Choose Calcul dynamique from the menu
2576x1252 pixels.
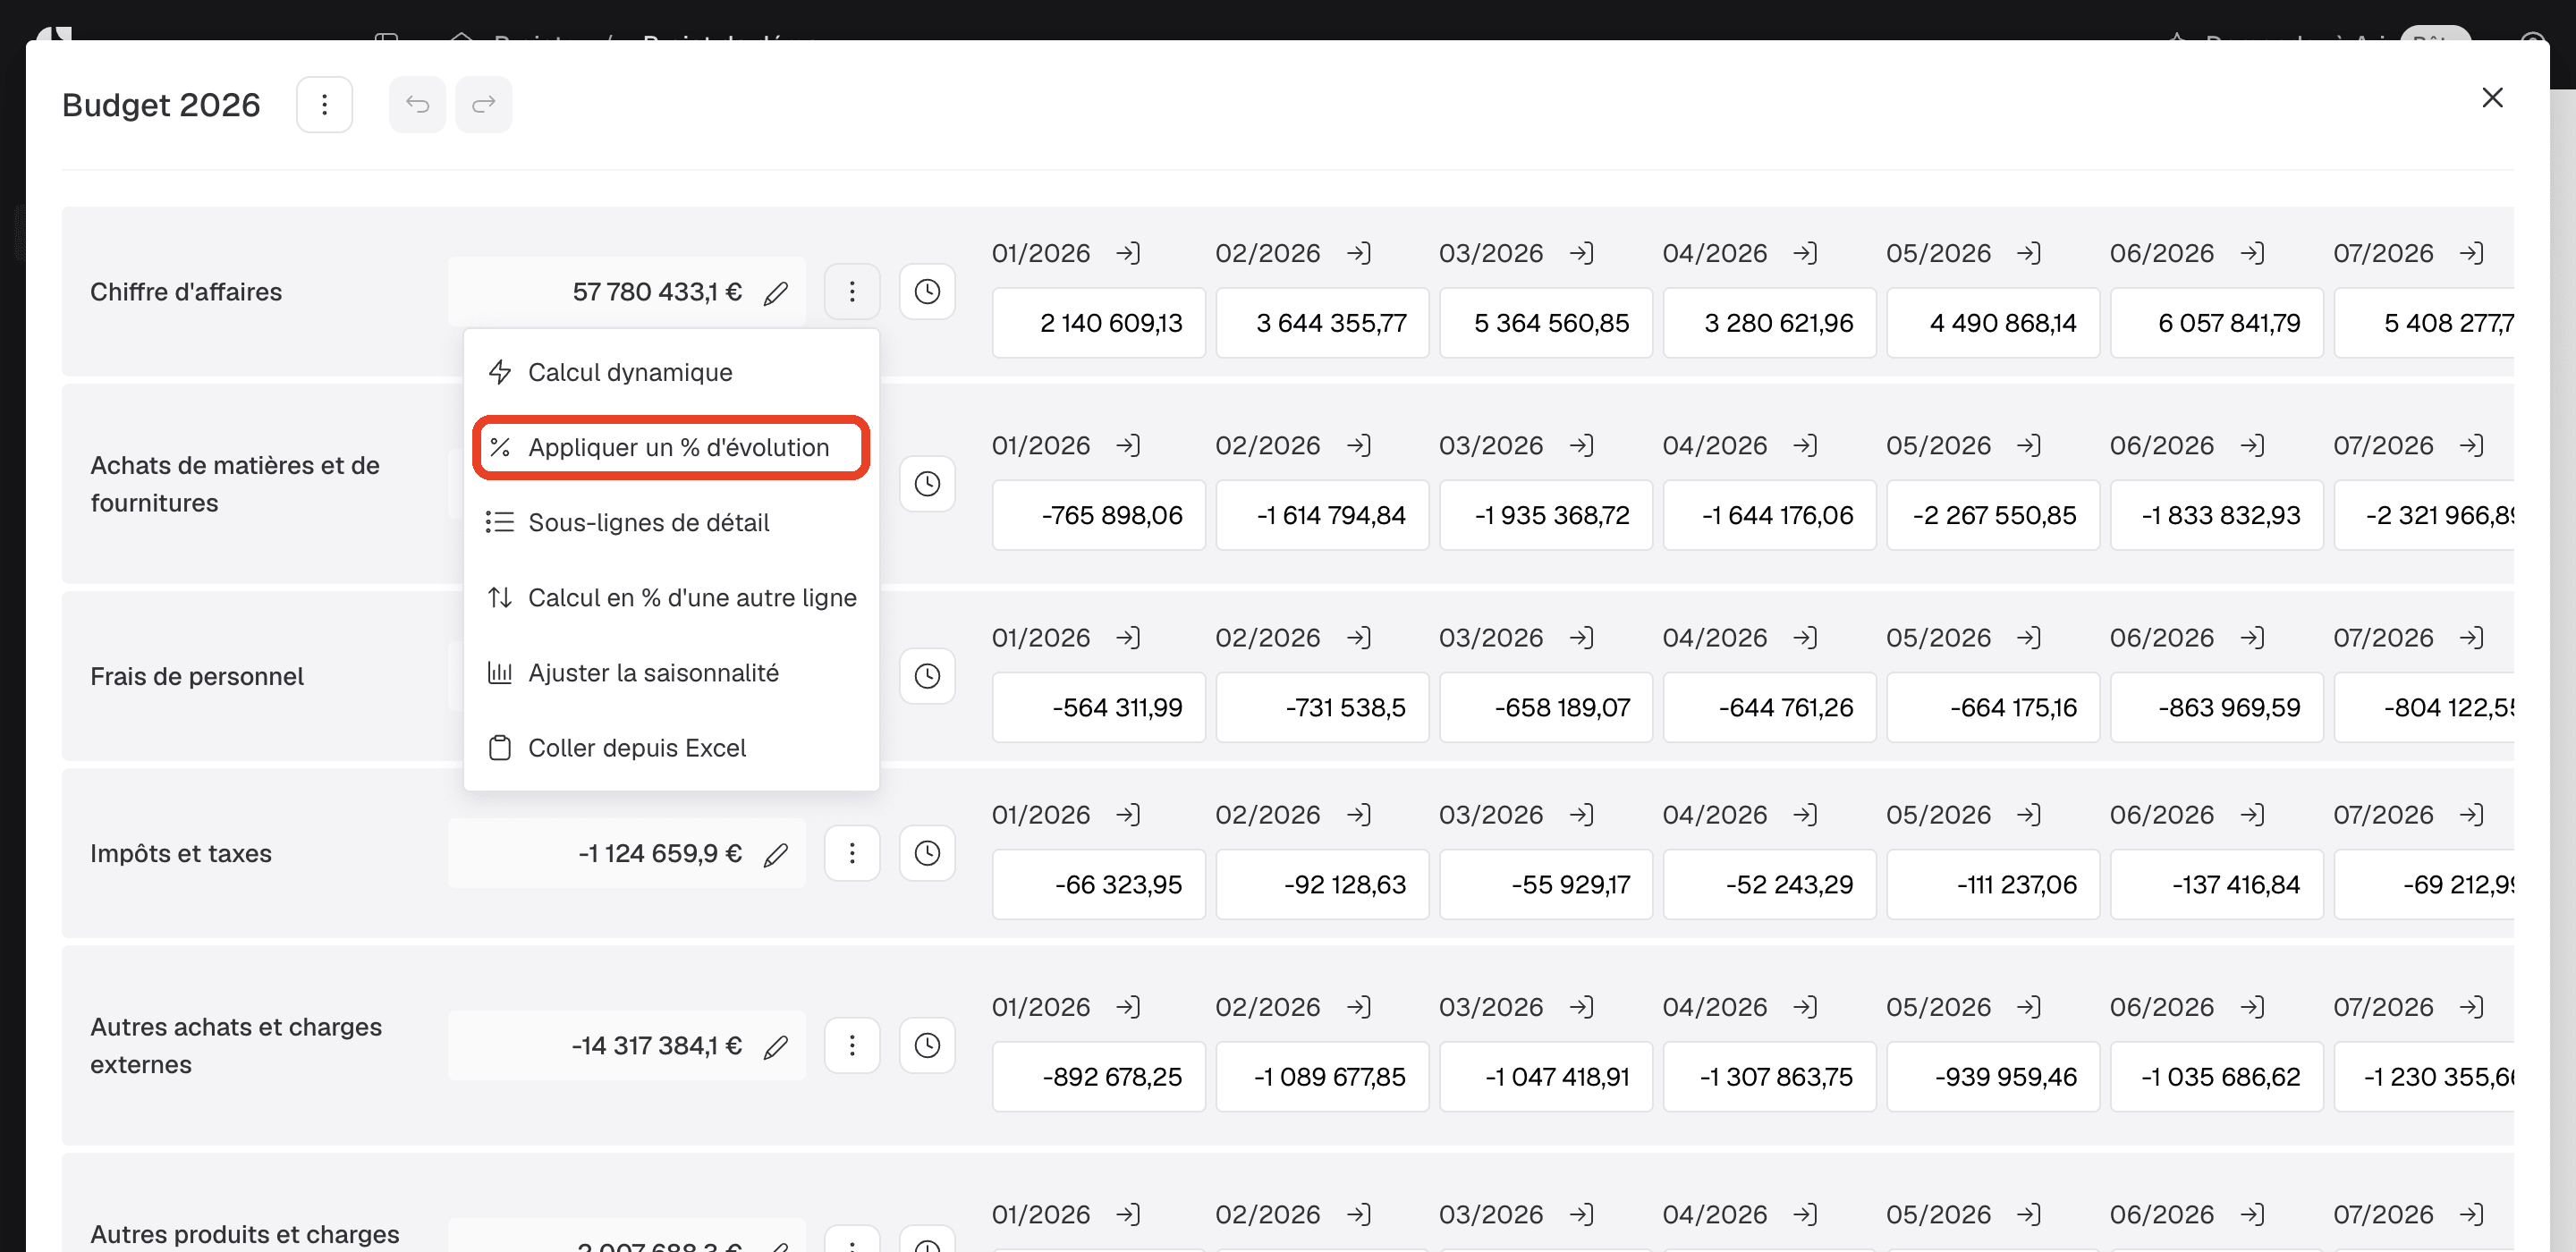point(671,373)
